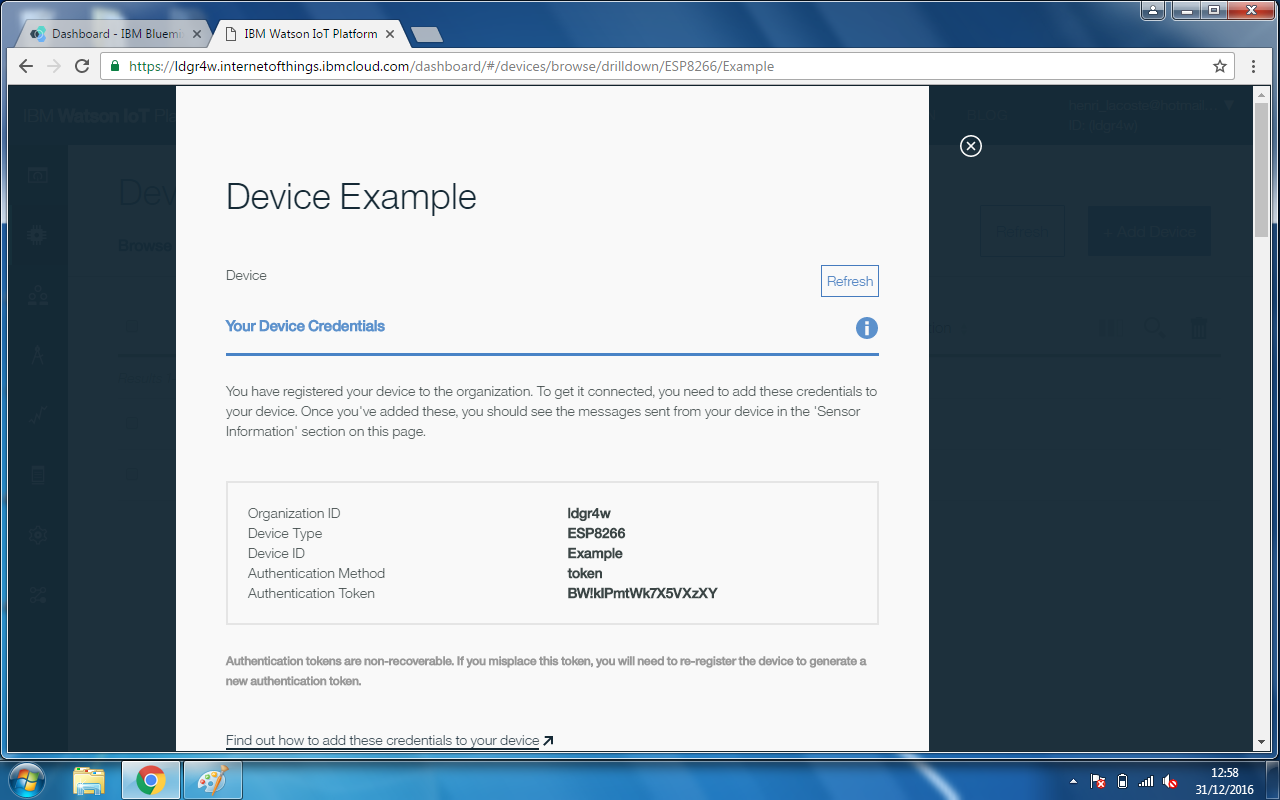Open Usage chart icon in dimmed sidebar
Viewport: 1280px width, 800px height.
pos(38,415)
